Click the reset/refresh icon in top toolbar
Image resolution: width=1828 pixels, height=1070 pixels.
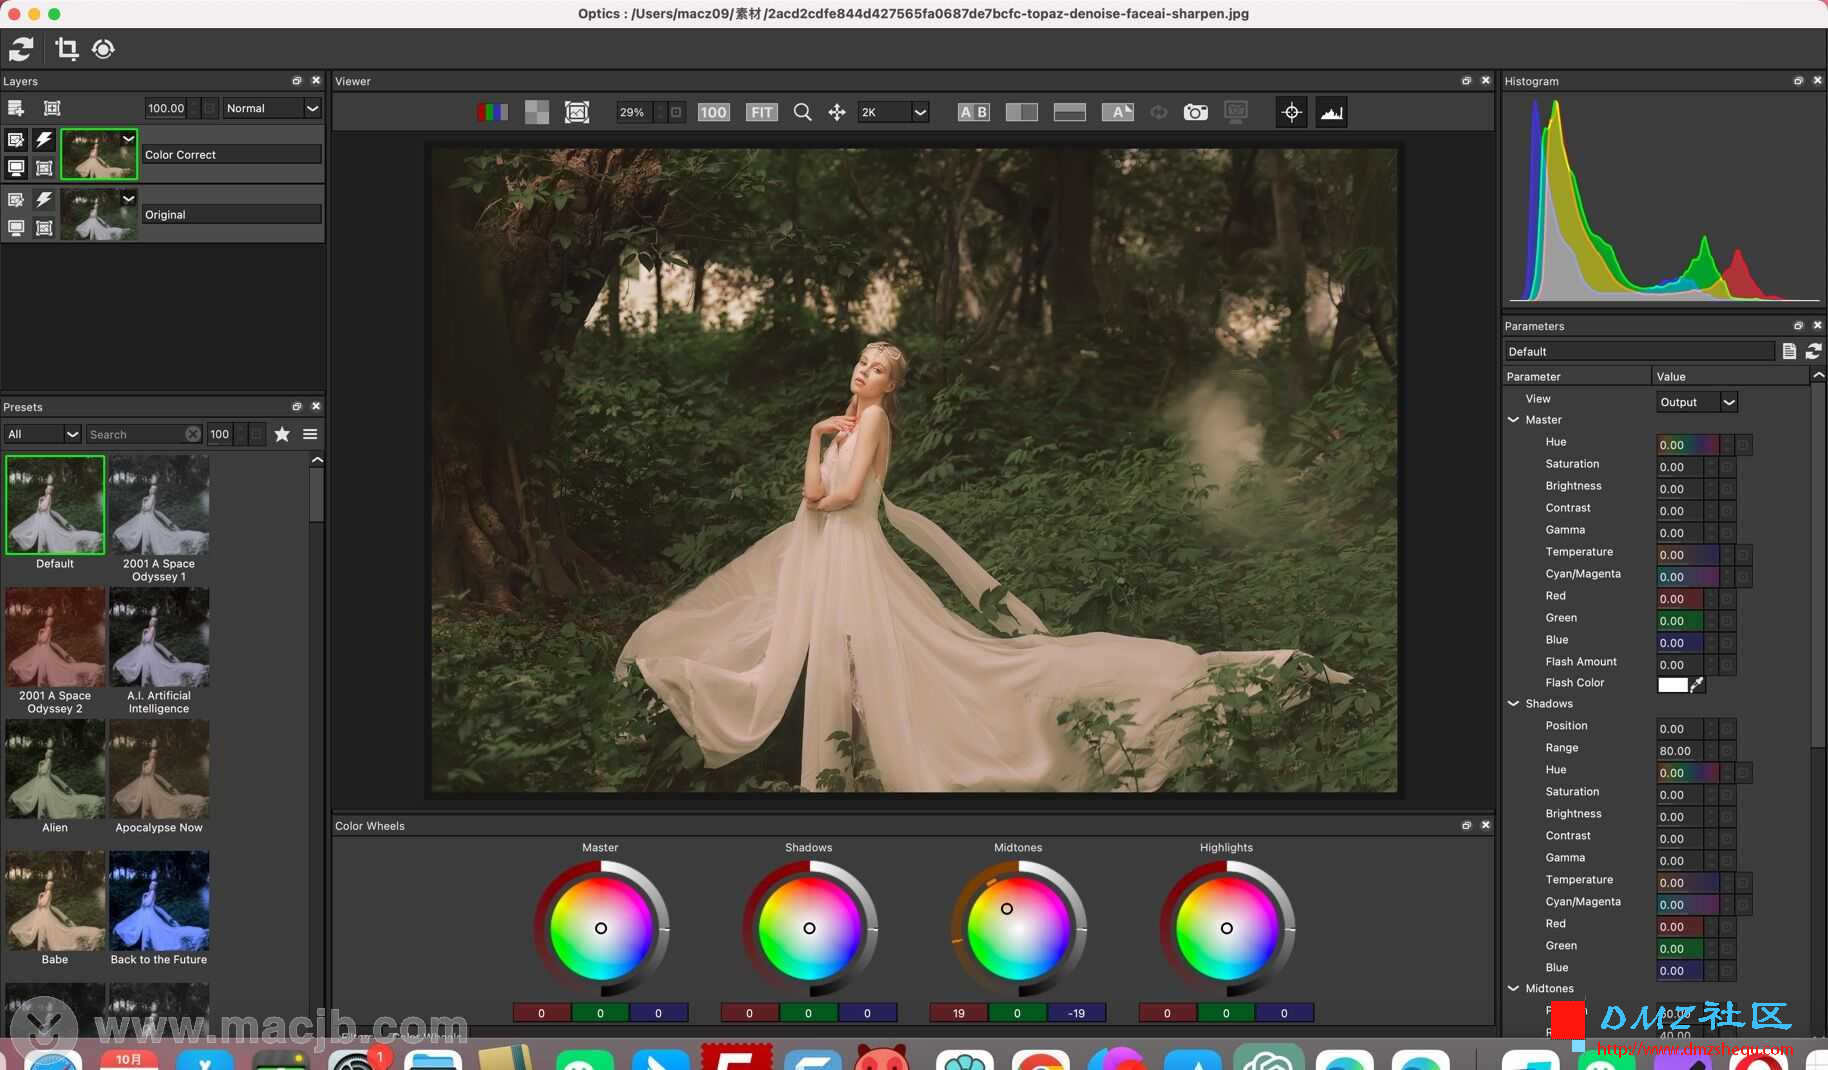[21, 48]
